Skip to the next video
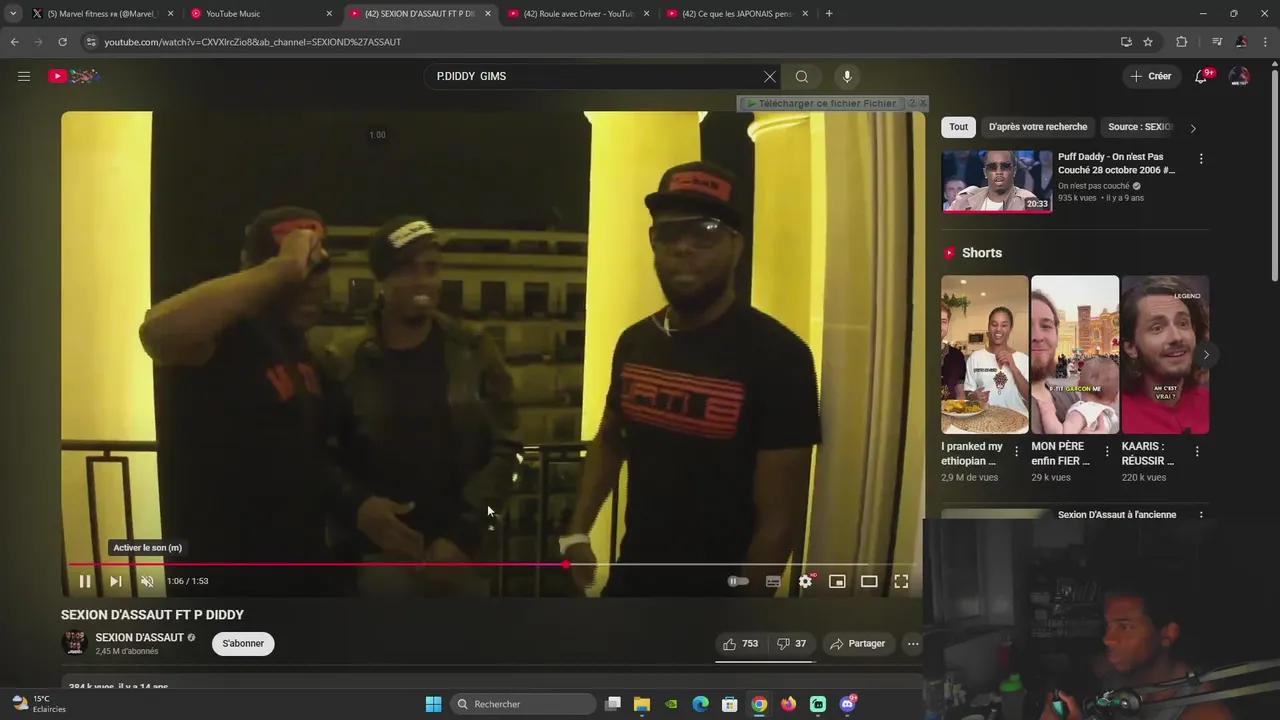This screenshot has width=1280, height=720. click(x=116, y=581)
